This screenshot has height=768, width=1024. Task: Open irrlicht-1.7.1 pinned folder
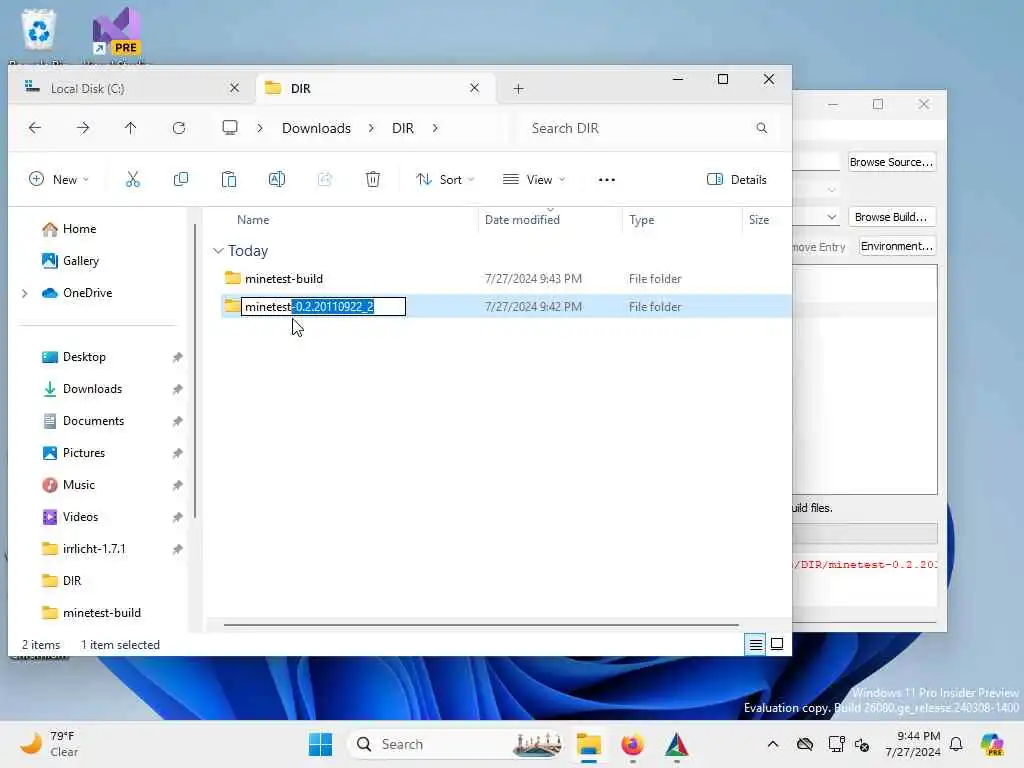pos(84,549)
